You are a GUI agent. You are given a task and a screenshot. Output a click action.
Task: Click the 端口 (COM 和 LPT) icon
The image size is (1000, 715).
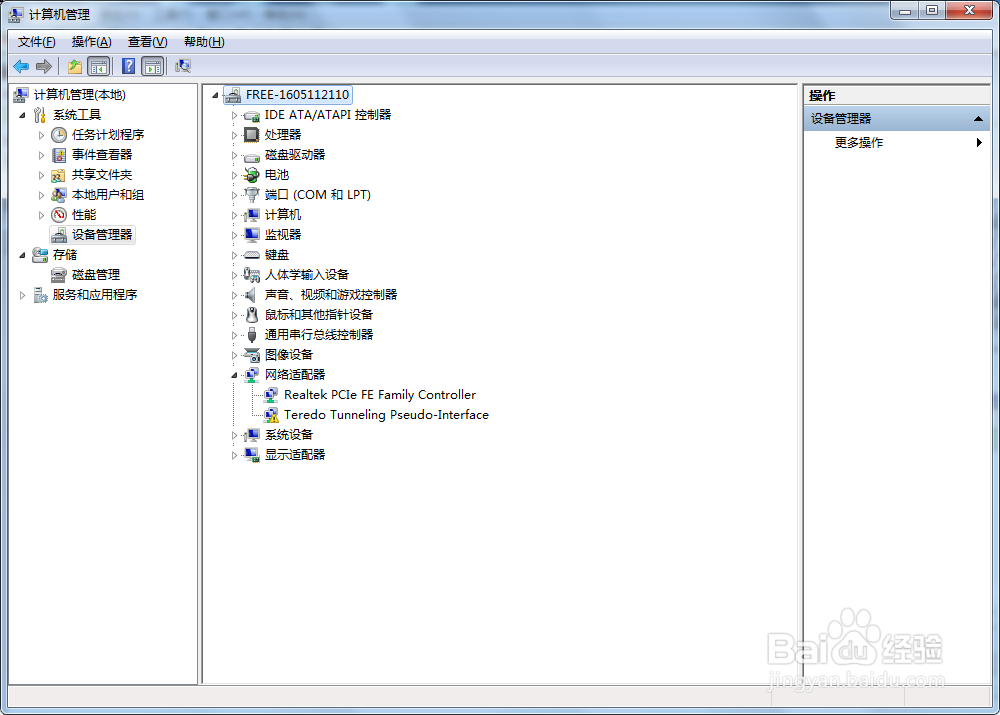coord(252,195)
